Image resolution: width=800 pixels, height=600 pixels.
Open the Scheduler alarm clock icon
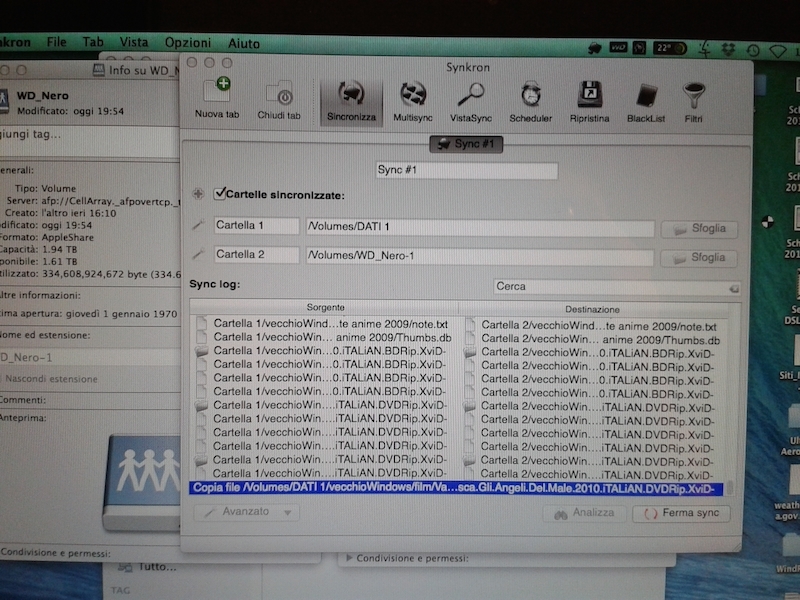[x=531, y=103]
